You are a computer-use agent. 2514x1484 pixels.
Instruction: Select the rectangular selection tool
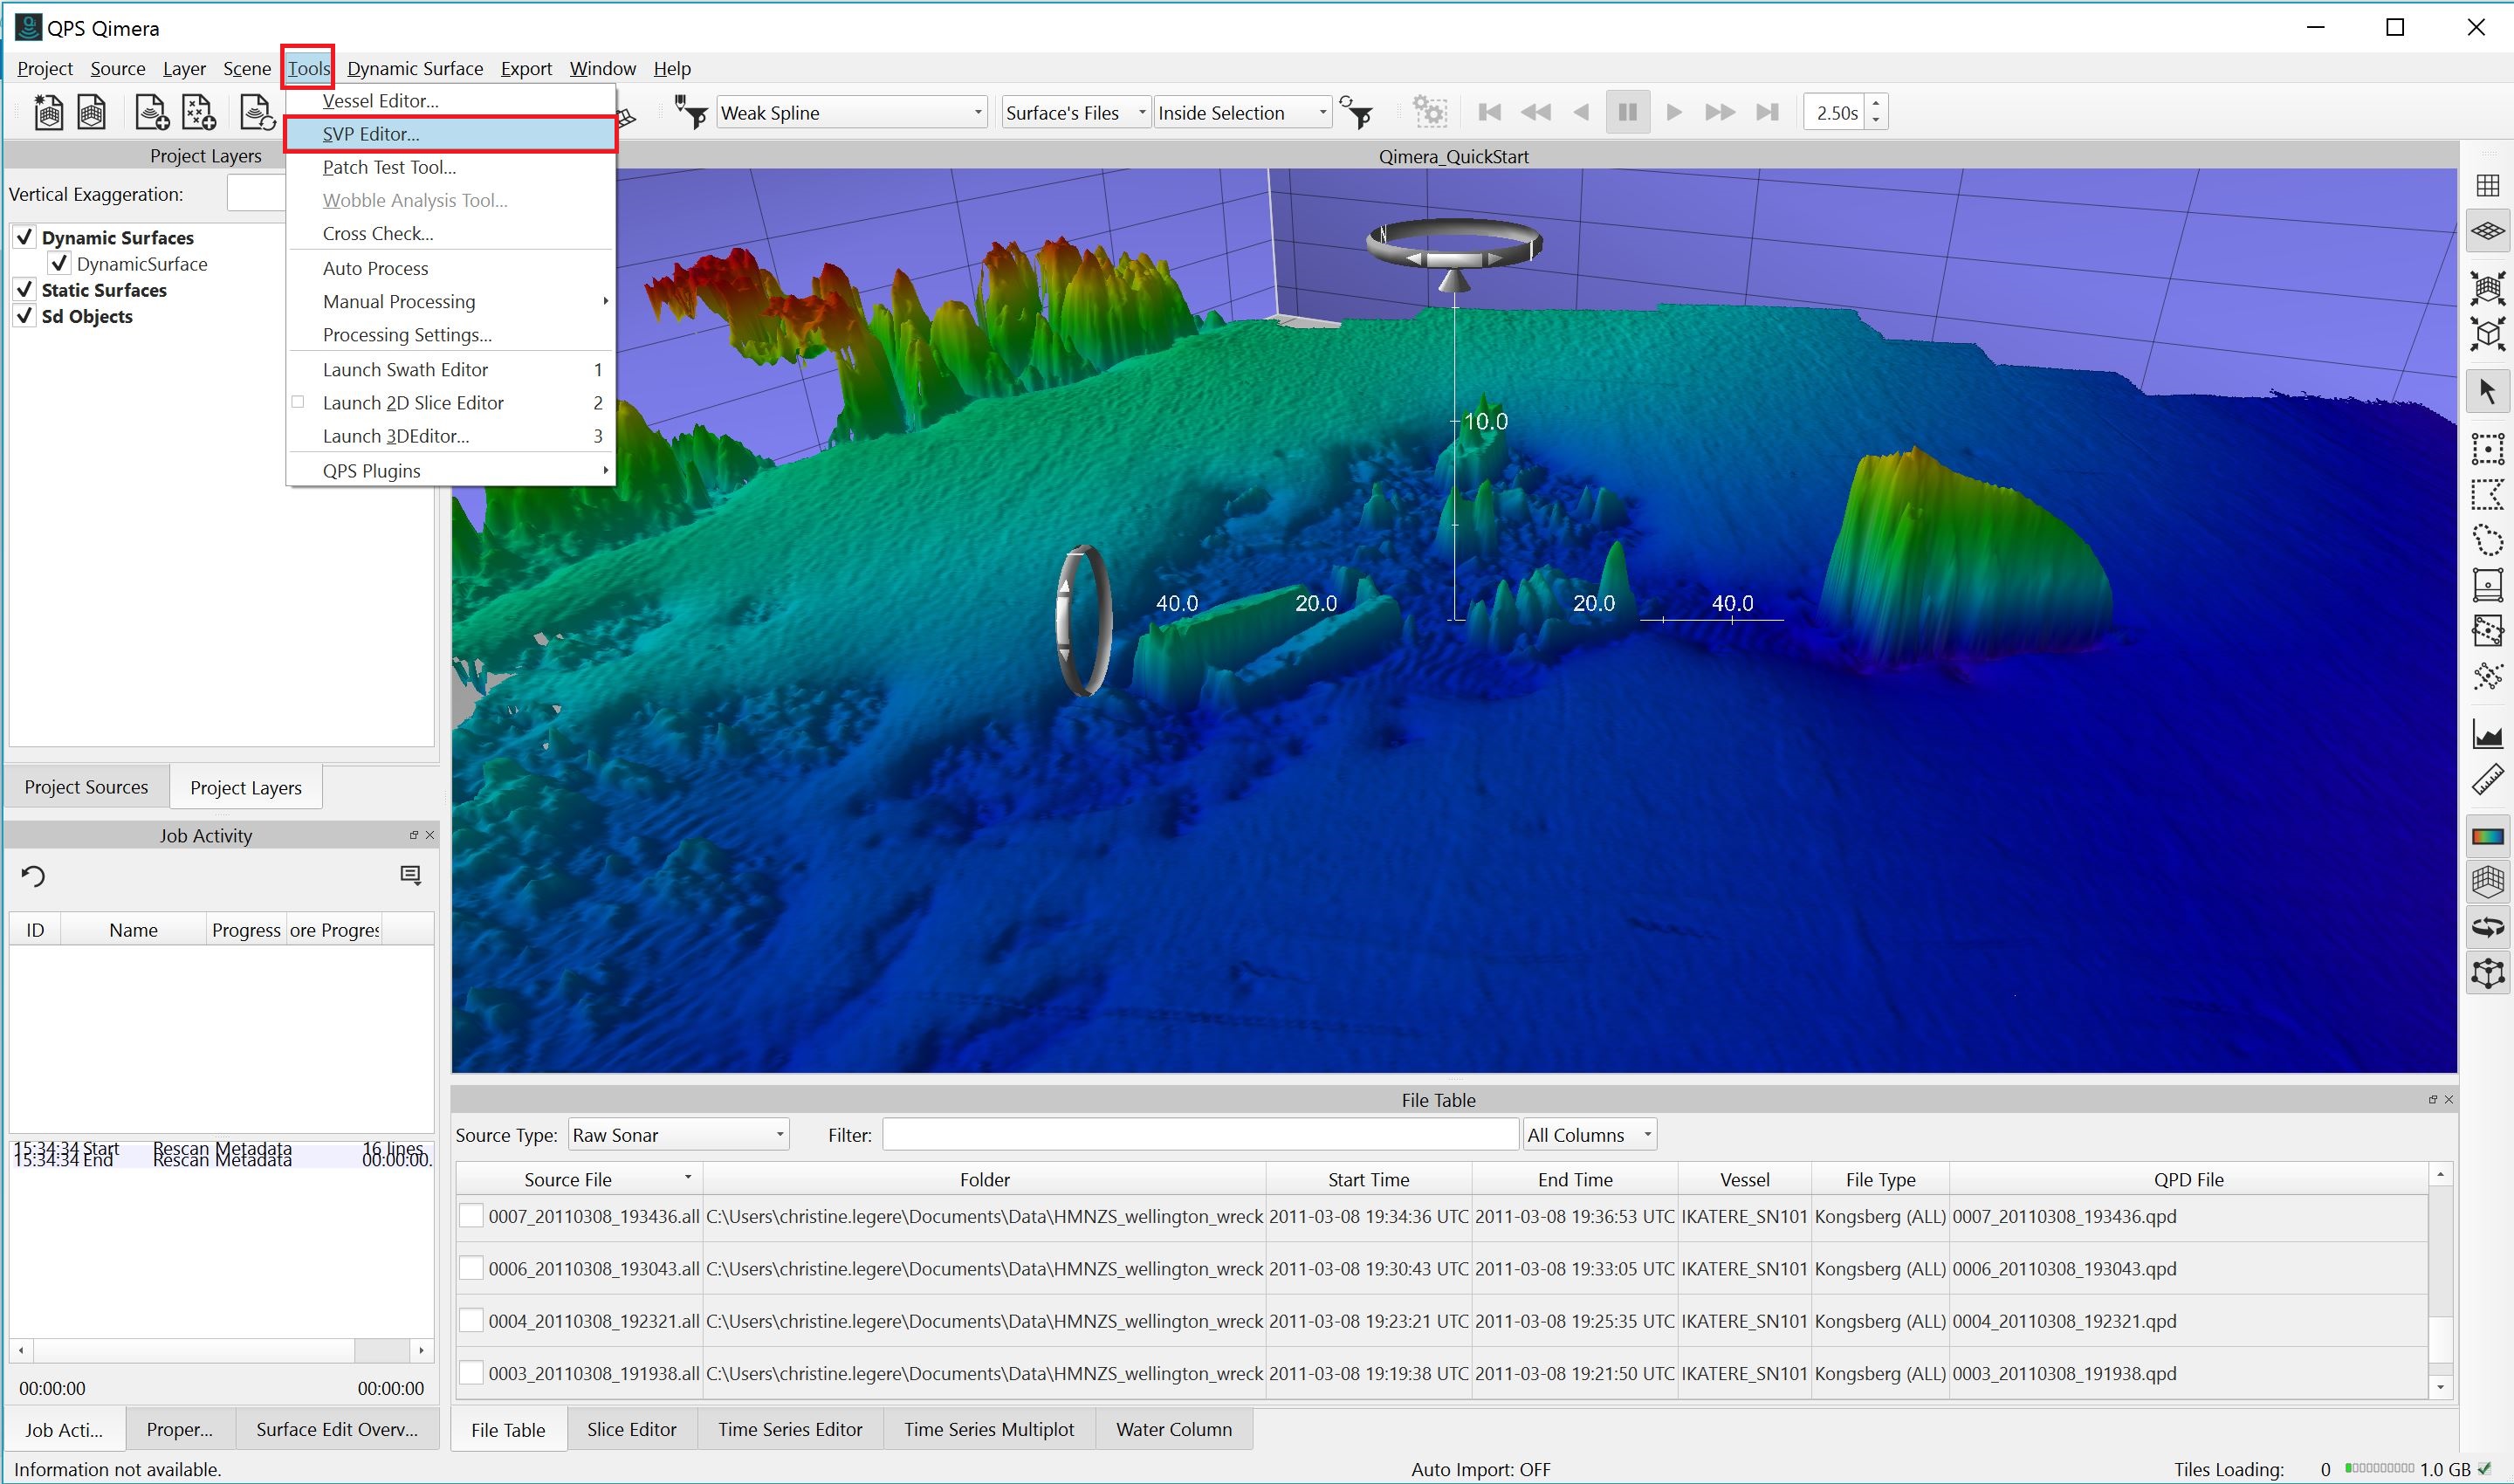[x=2487, y=448]
